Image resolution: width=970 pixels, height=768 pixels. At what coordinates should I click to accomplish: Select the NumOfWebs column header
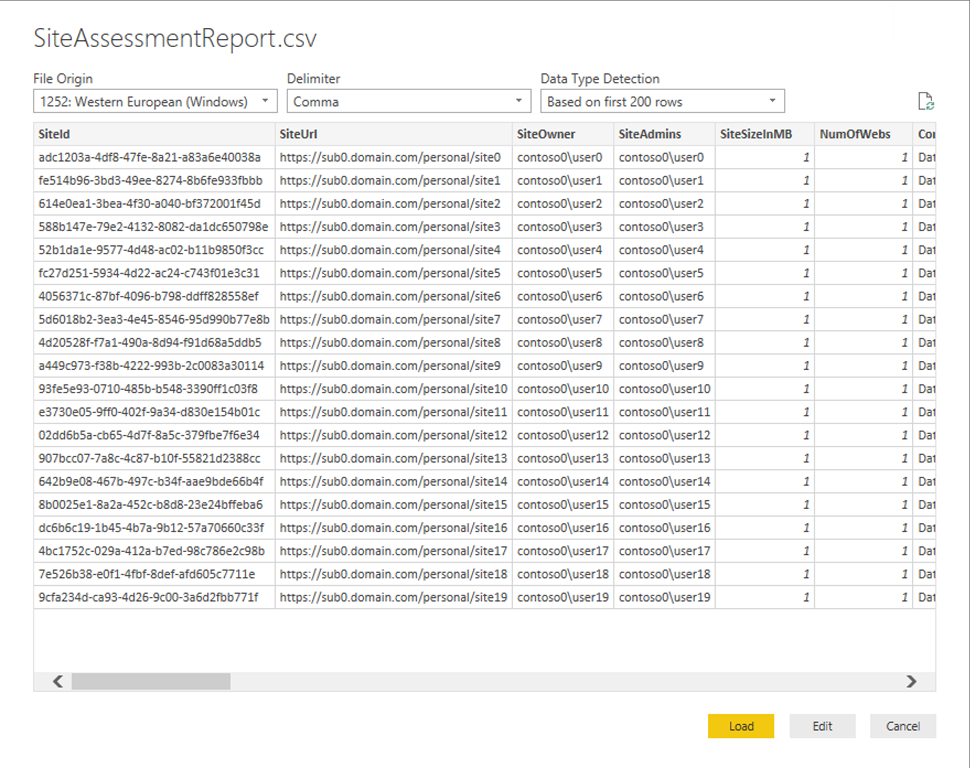coord(862,133)
